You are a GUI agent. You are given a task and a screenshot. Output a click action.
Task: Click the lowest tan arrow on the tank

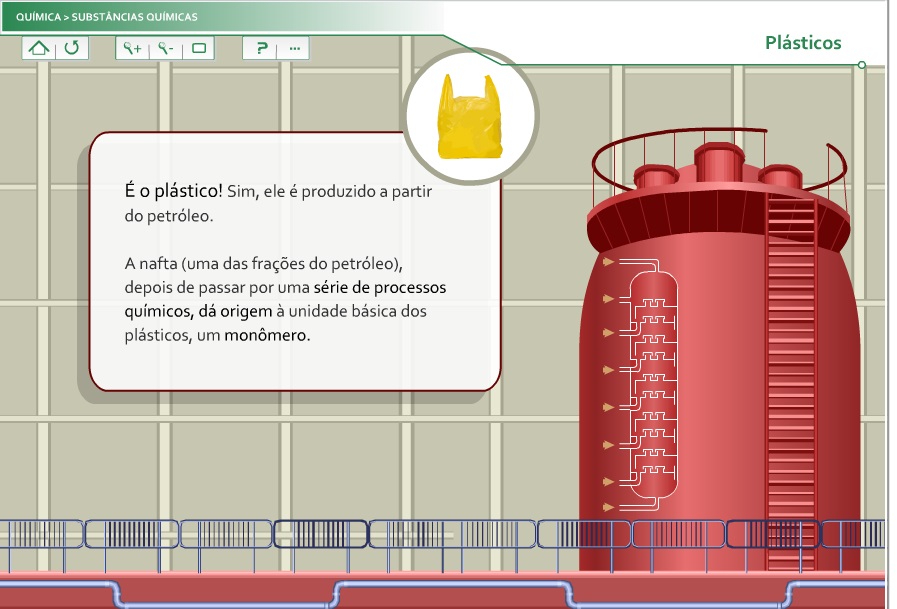click(607, 508)
